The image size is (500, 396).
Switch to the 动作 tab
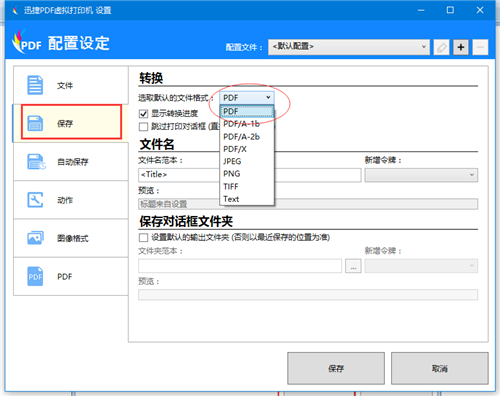[71, 200]
